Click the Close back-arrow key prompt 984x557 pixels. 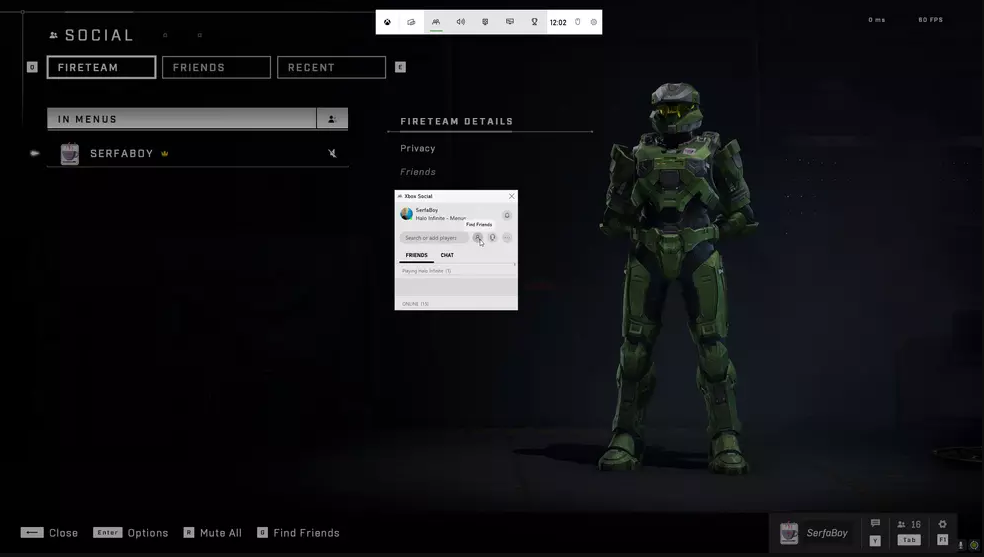(32, 533)
